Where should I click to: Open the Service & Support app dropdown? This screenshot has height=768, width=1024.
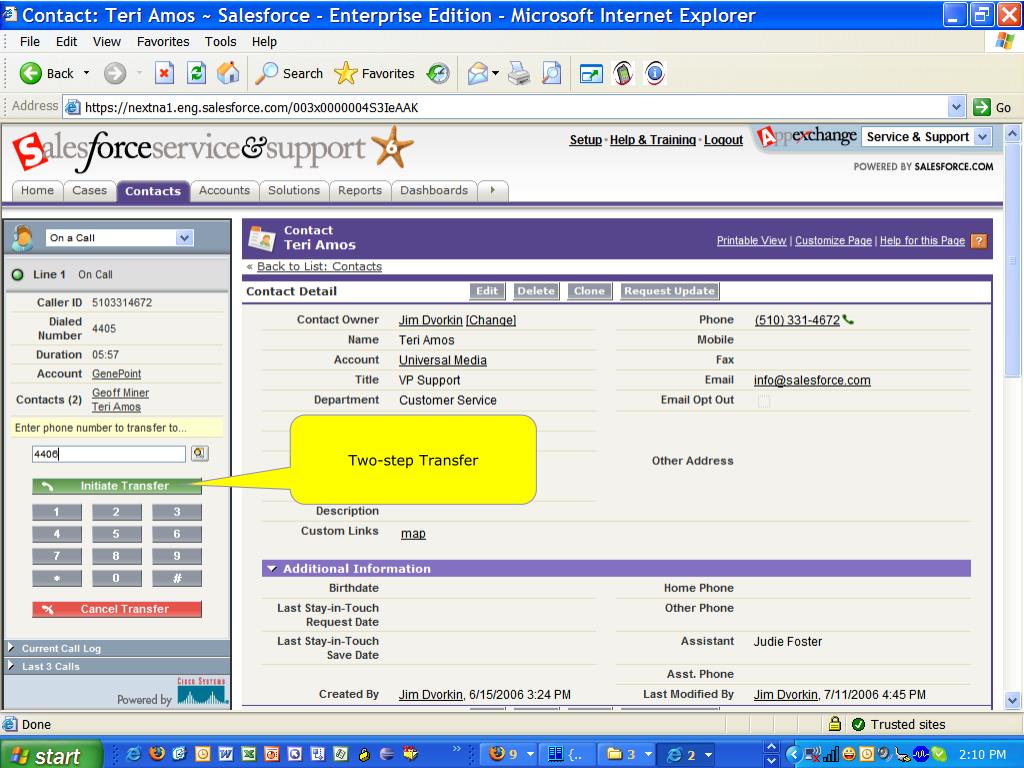982,136
